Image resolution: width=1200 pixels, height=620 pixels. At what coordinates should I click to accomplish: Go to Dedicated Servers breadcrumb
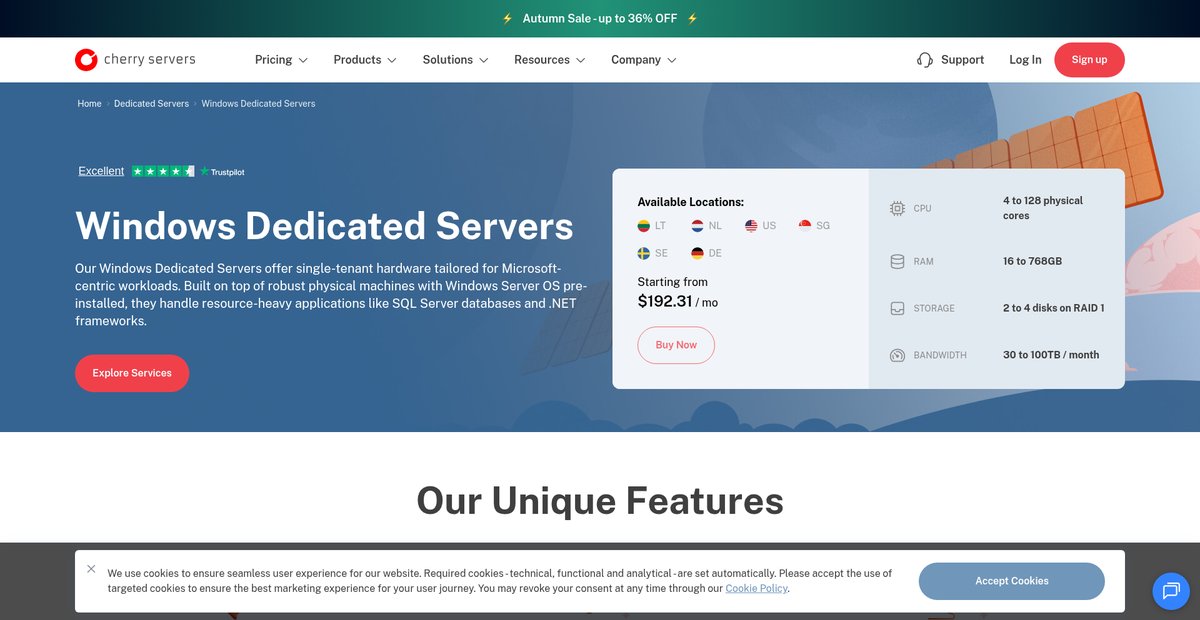coord(151,104)
